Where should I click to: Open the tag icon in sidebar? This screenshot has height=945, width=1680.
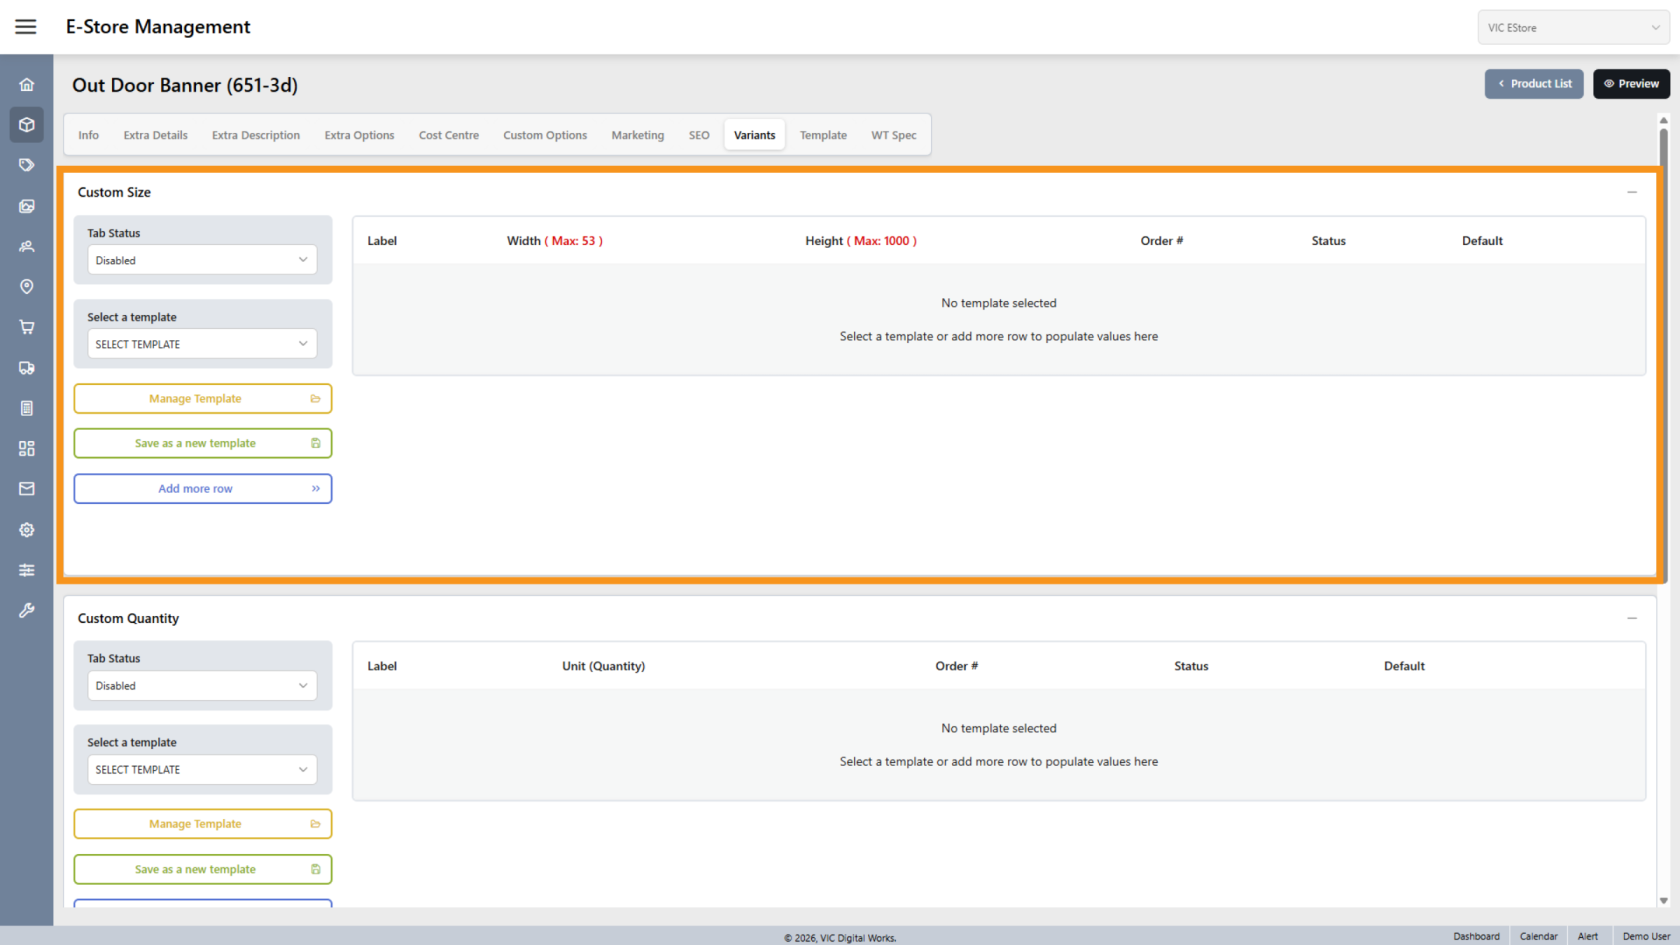27,165
